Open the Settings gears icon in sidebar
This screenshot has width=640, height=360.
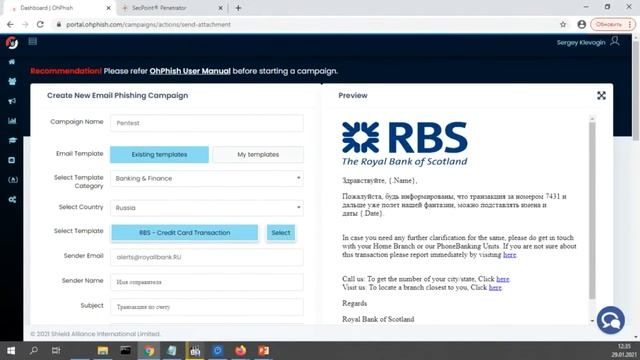pos(12,200)
